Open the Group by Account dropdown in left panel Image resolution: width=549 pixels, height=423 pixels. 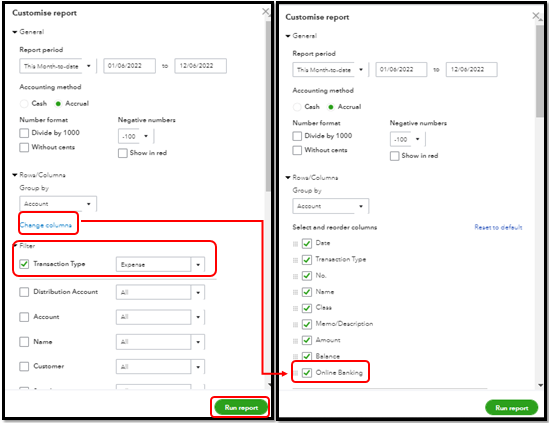click(x=58, y=204)
